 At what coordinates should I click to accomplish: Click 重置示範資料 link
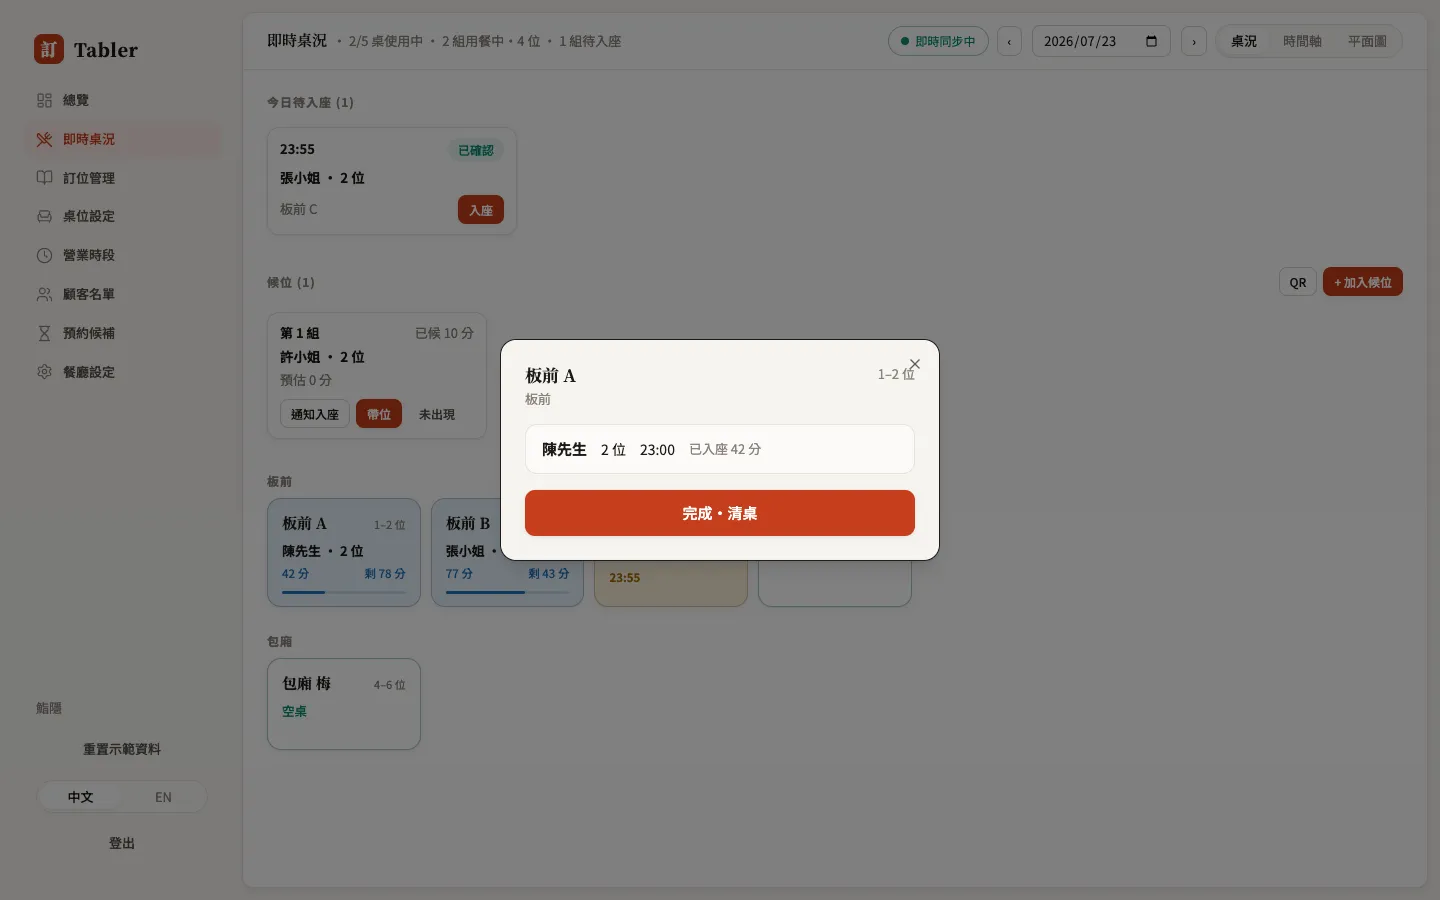coord(122,749)
